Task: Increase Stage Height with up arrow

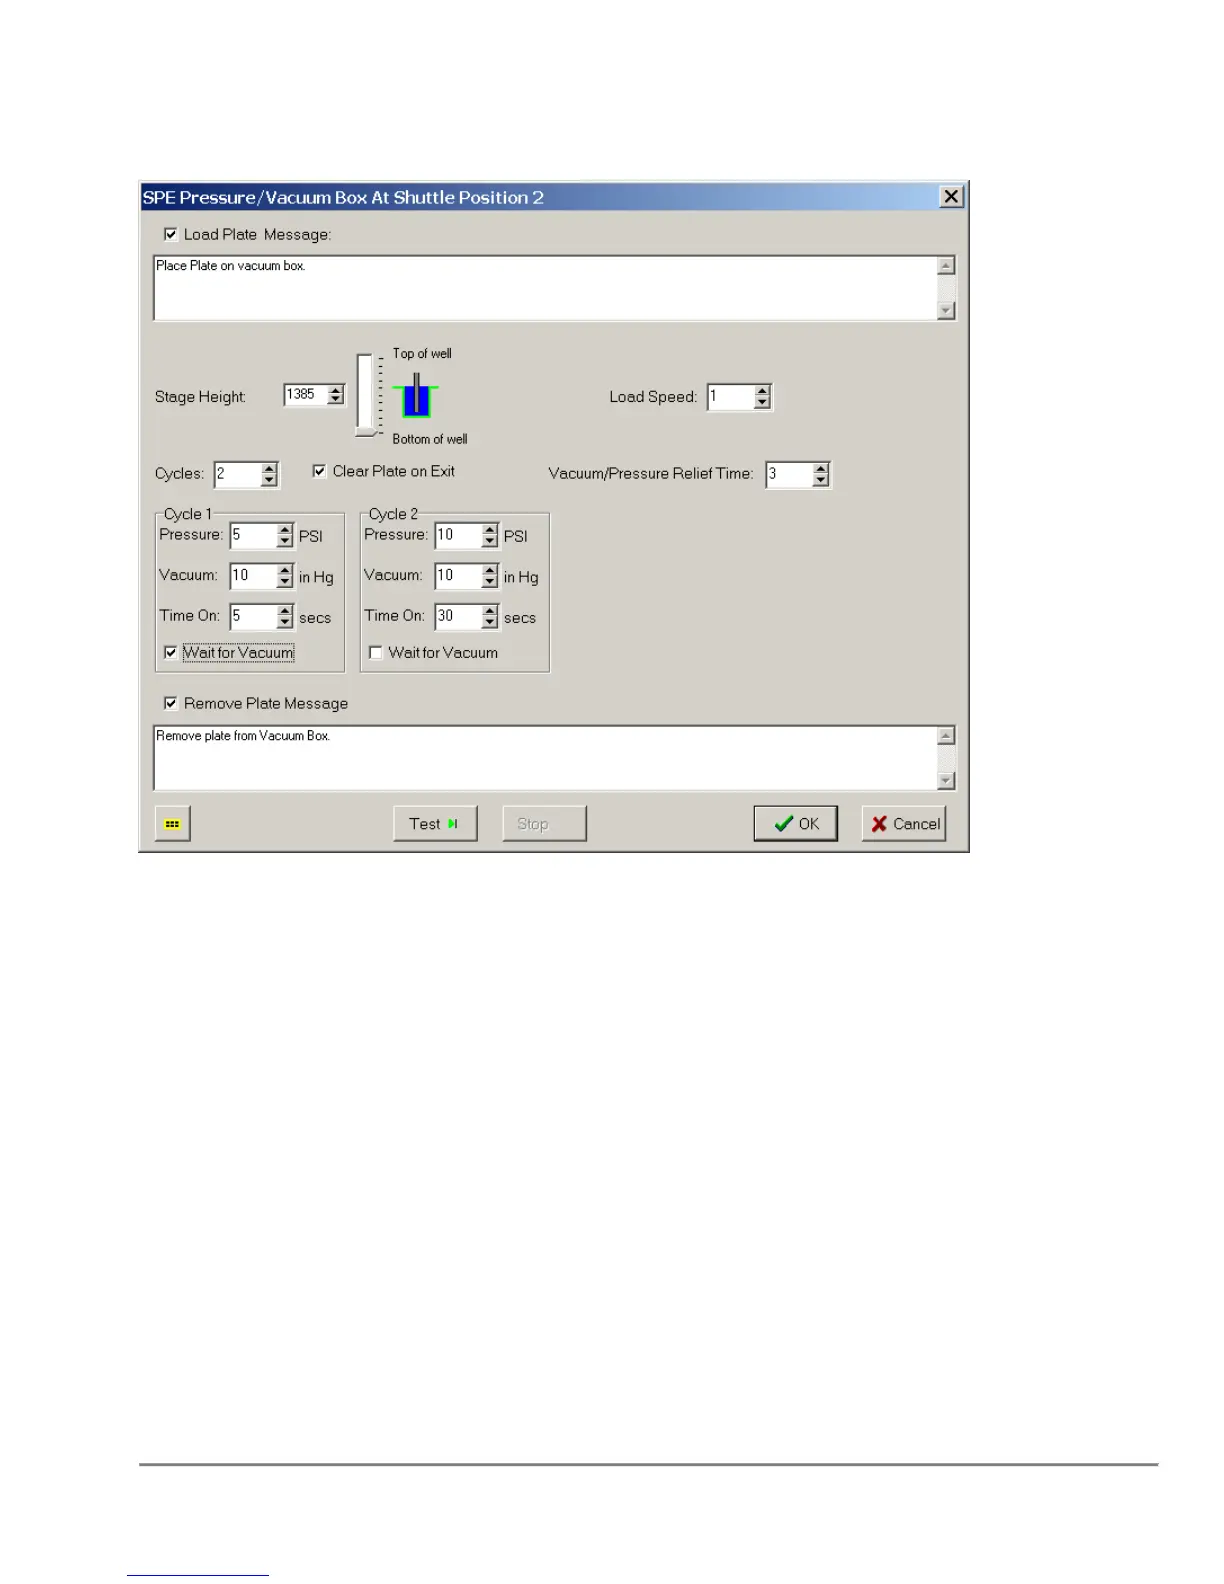Action: coord(336,389)
